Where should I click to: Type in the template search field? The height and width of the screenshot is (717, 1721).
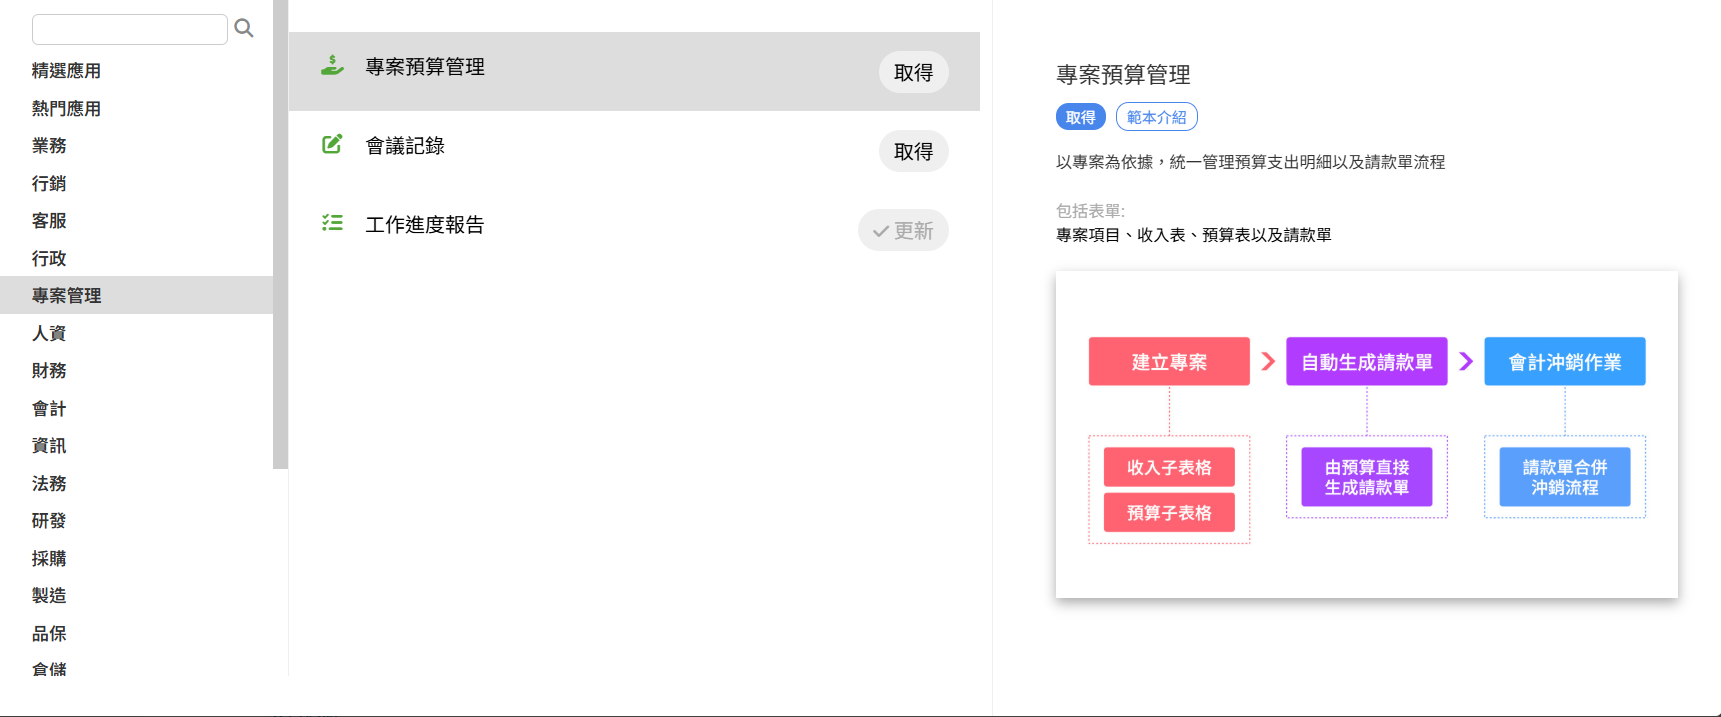[x=129, y=29]
